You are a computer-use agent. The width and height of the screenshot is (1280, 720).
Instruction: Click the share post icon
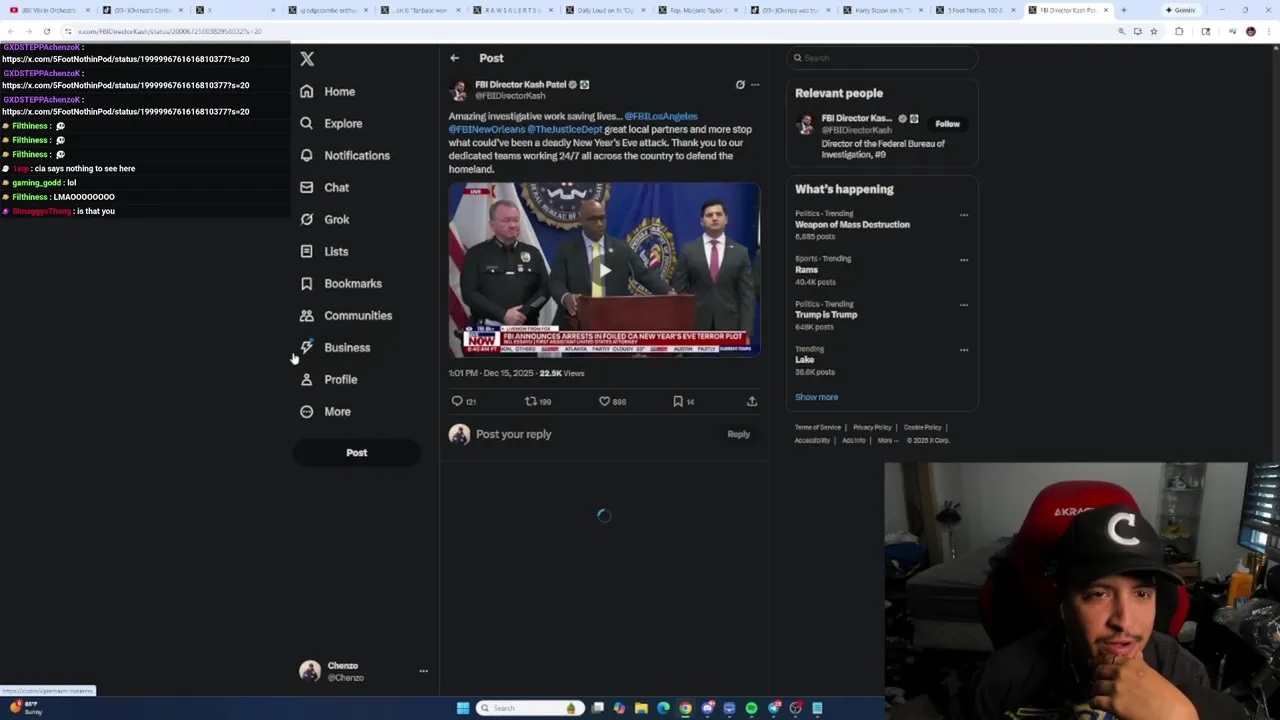(x=752, y=401)
